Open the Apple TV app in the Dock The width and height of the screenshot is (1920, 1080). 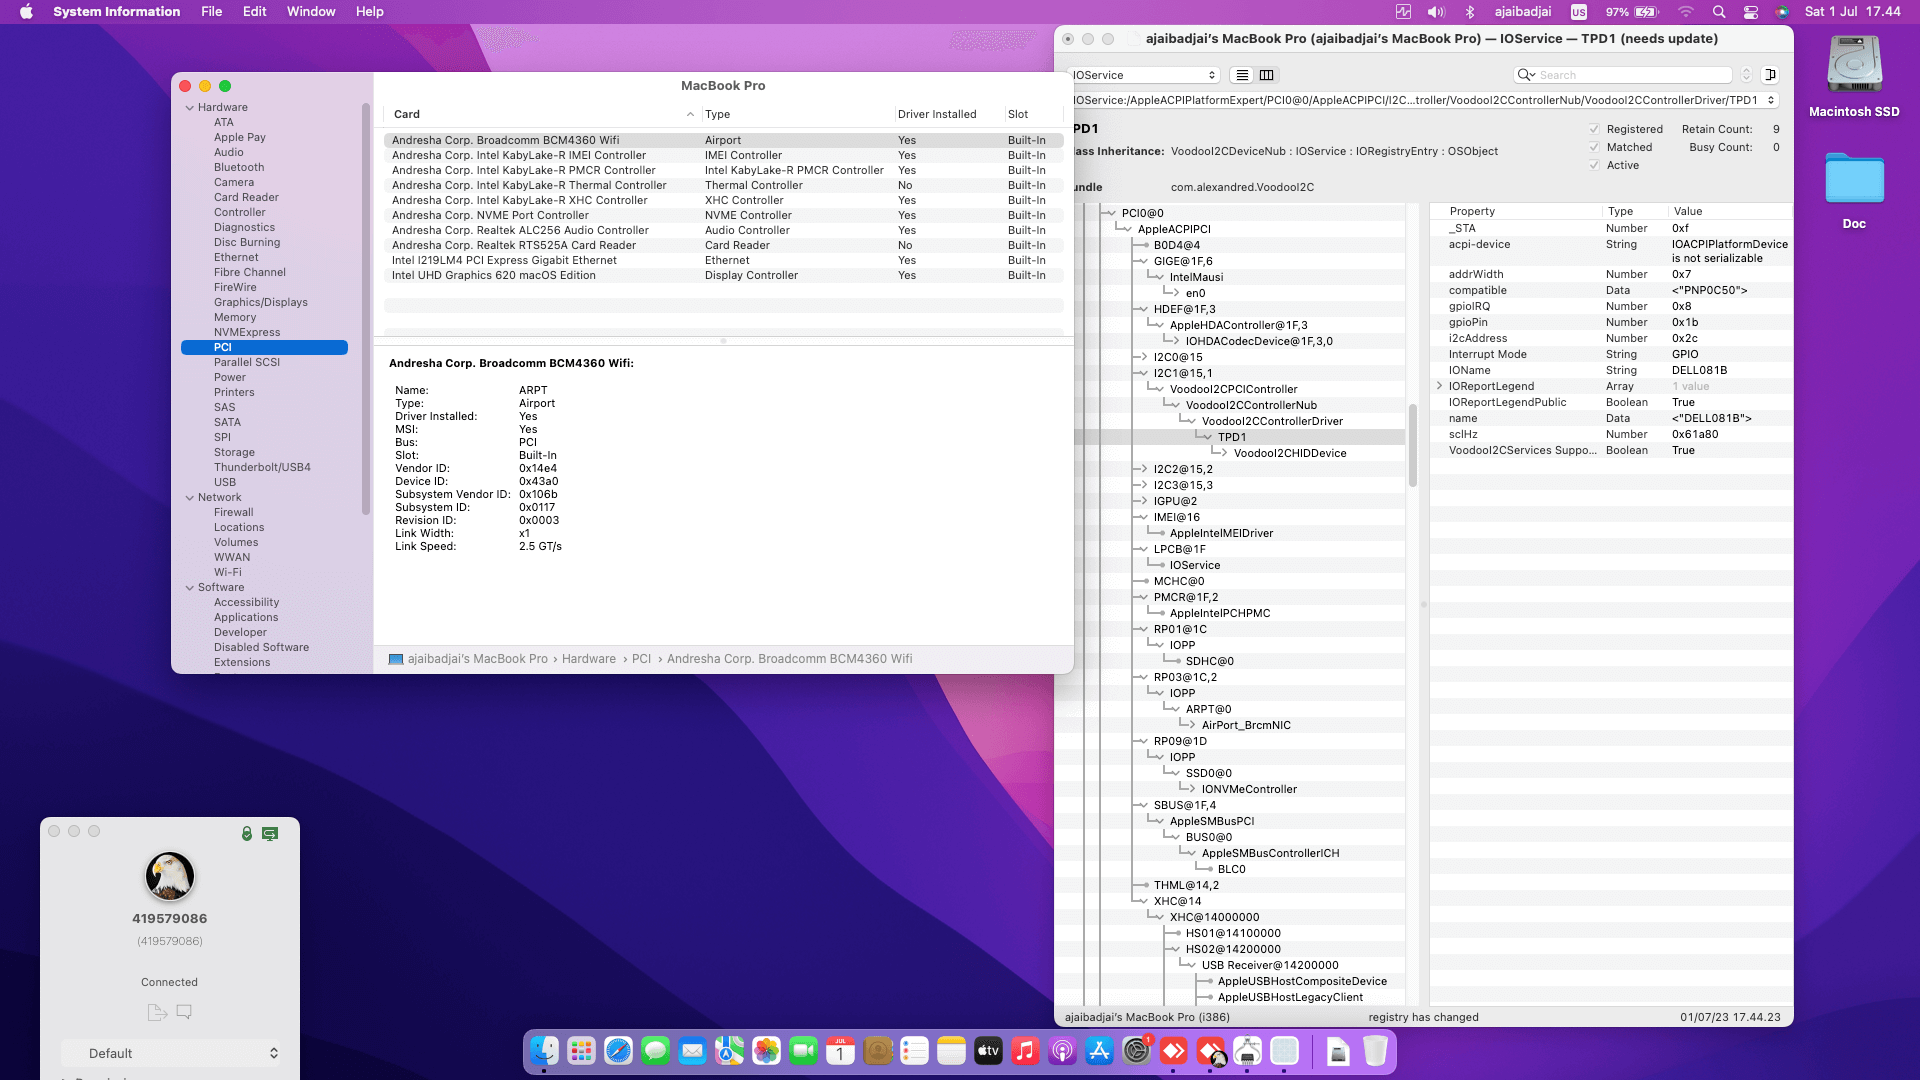click(988, 1051)
